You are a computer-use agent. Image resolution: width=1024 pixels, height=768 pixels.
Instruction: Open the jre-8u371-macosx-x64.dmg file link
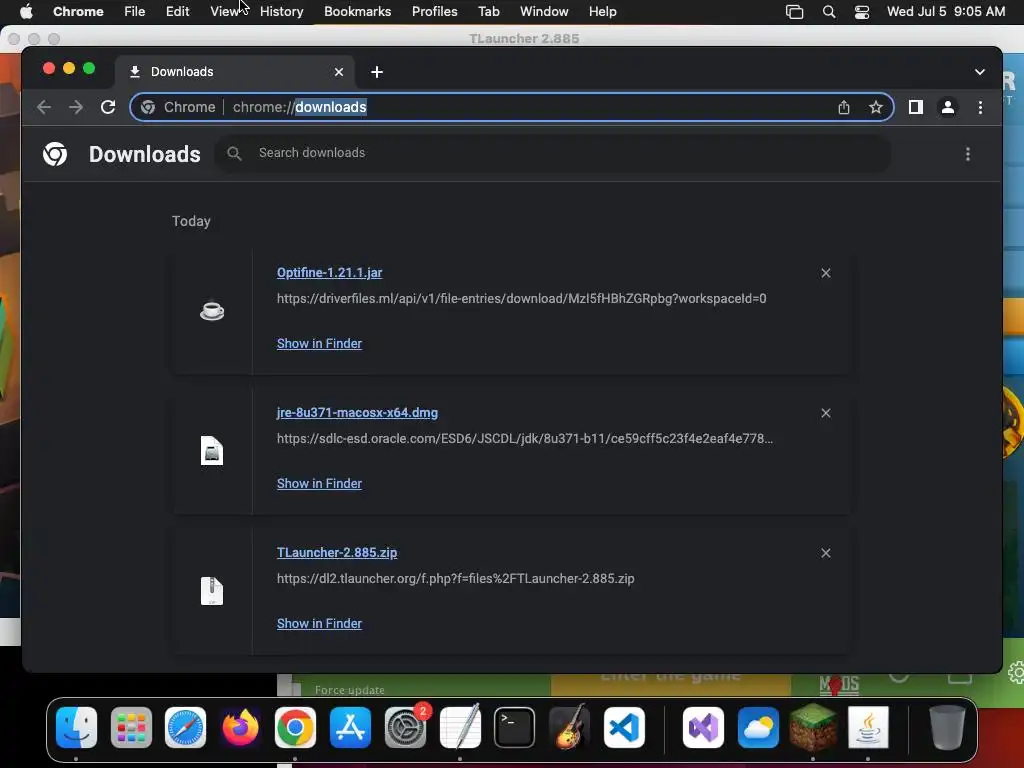357,413
